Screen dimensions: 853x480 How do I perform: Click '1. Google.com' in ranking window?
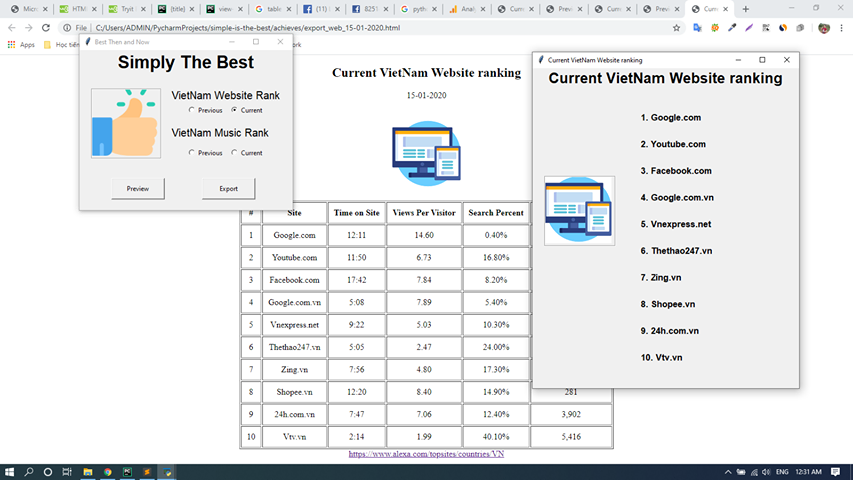point(671,118)
